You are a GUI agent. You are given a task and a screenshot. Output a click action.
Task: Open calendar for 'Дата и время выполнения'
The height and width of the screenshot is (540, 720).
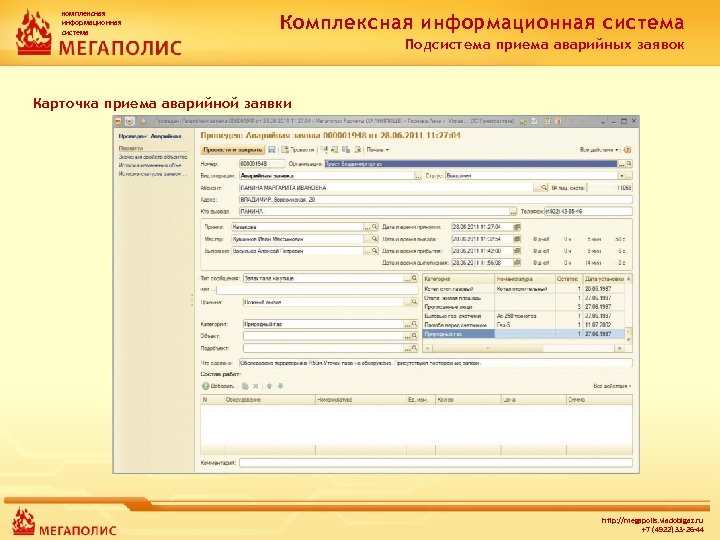[x=517, y=263]
